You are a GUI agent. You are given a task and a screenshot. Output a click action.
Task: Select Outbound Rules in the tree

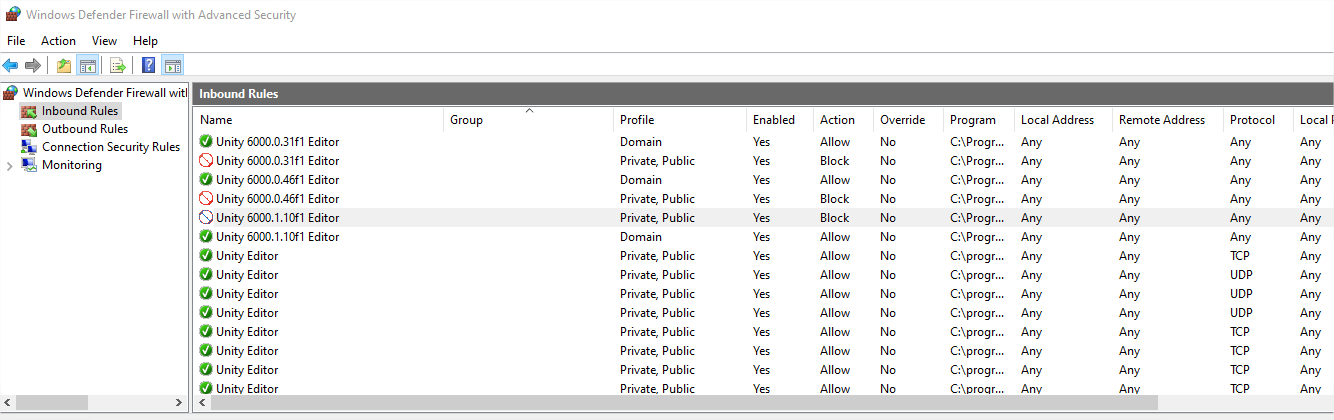point(84,129)
